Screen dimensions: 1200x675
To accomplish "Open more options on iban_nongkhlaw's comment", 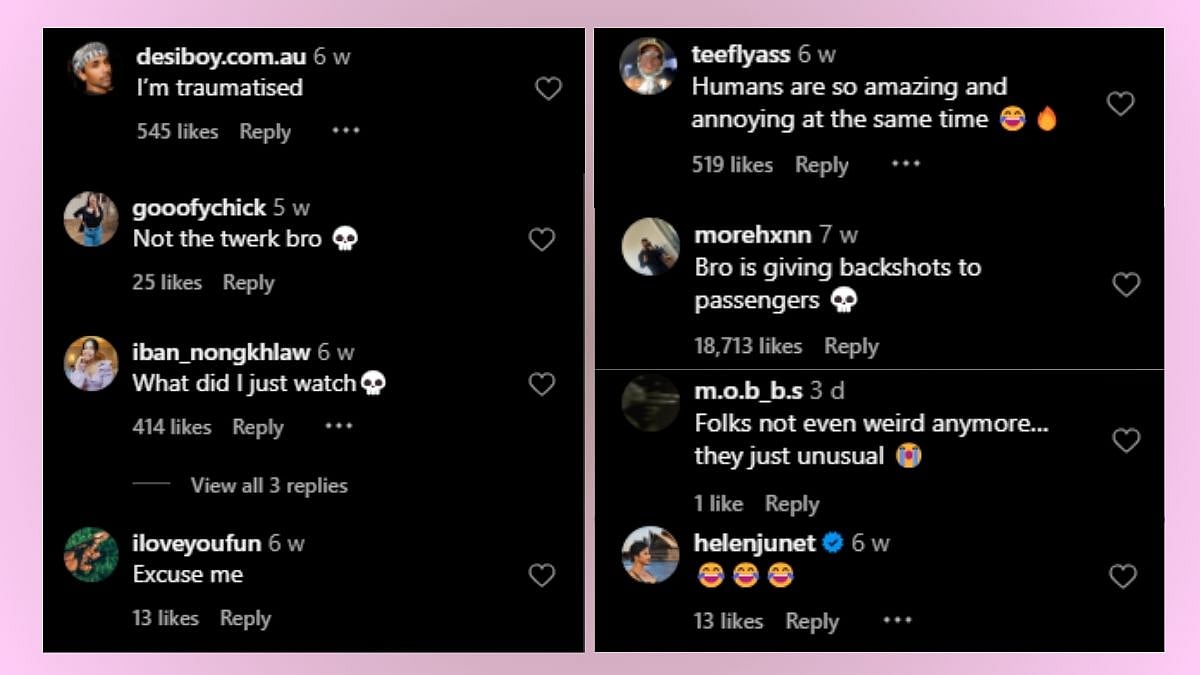I will (x=339, y=426).
